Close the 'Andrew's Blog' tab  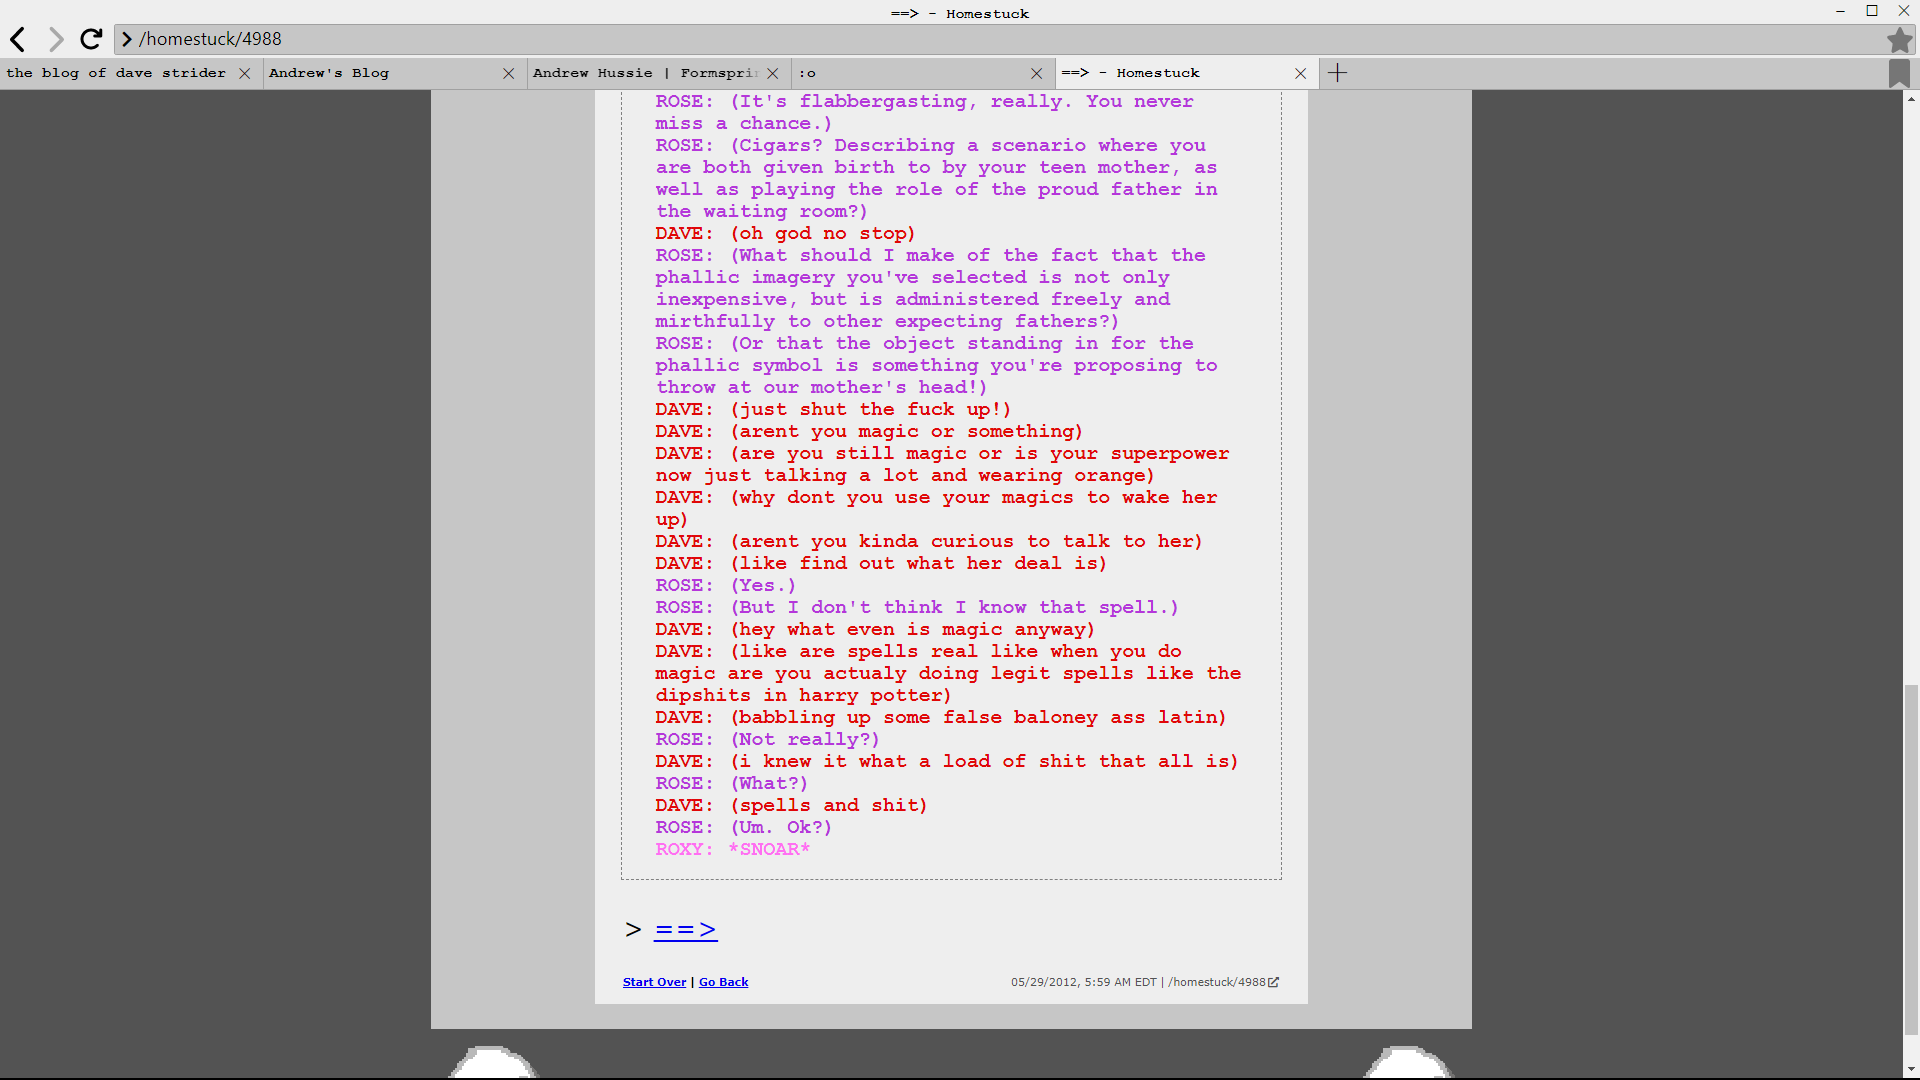pyautogui.click(x=508, y=73)
